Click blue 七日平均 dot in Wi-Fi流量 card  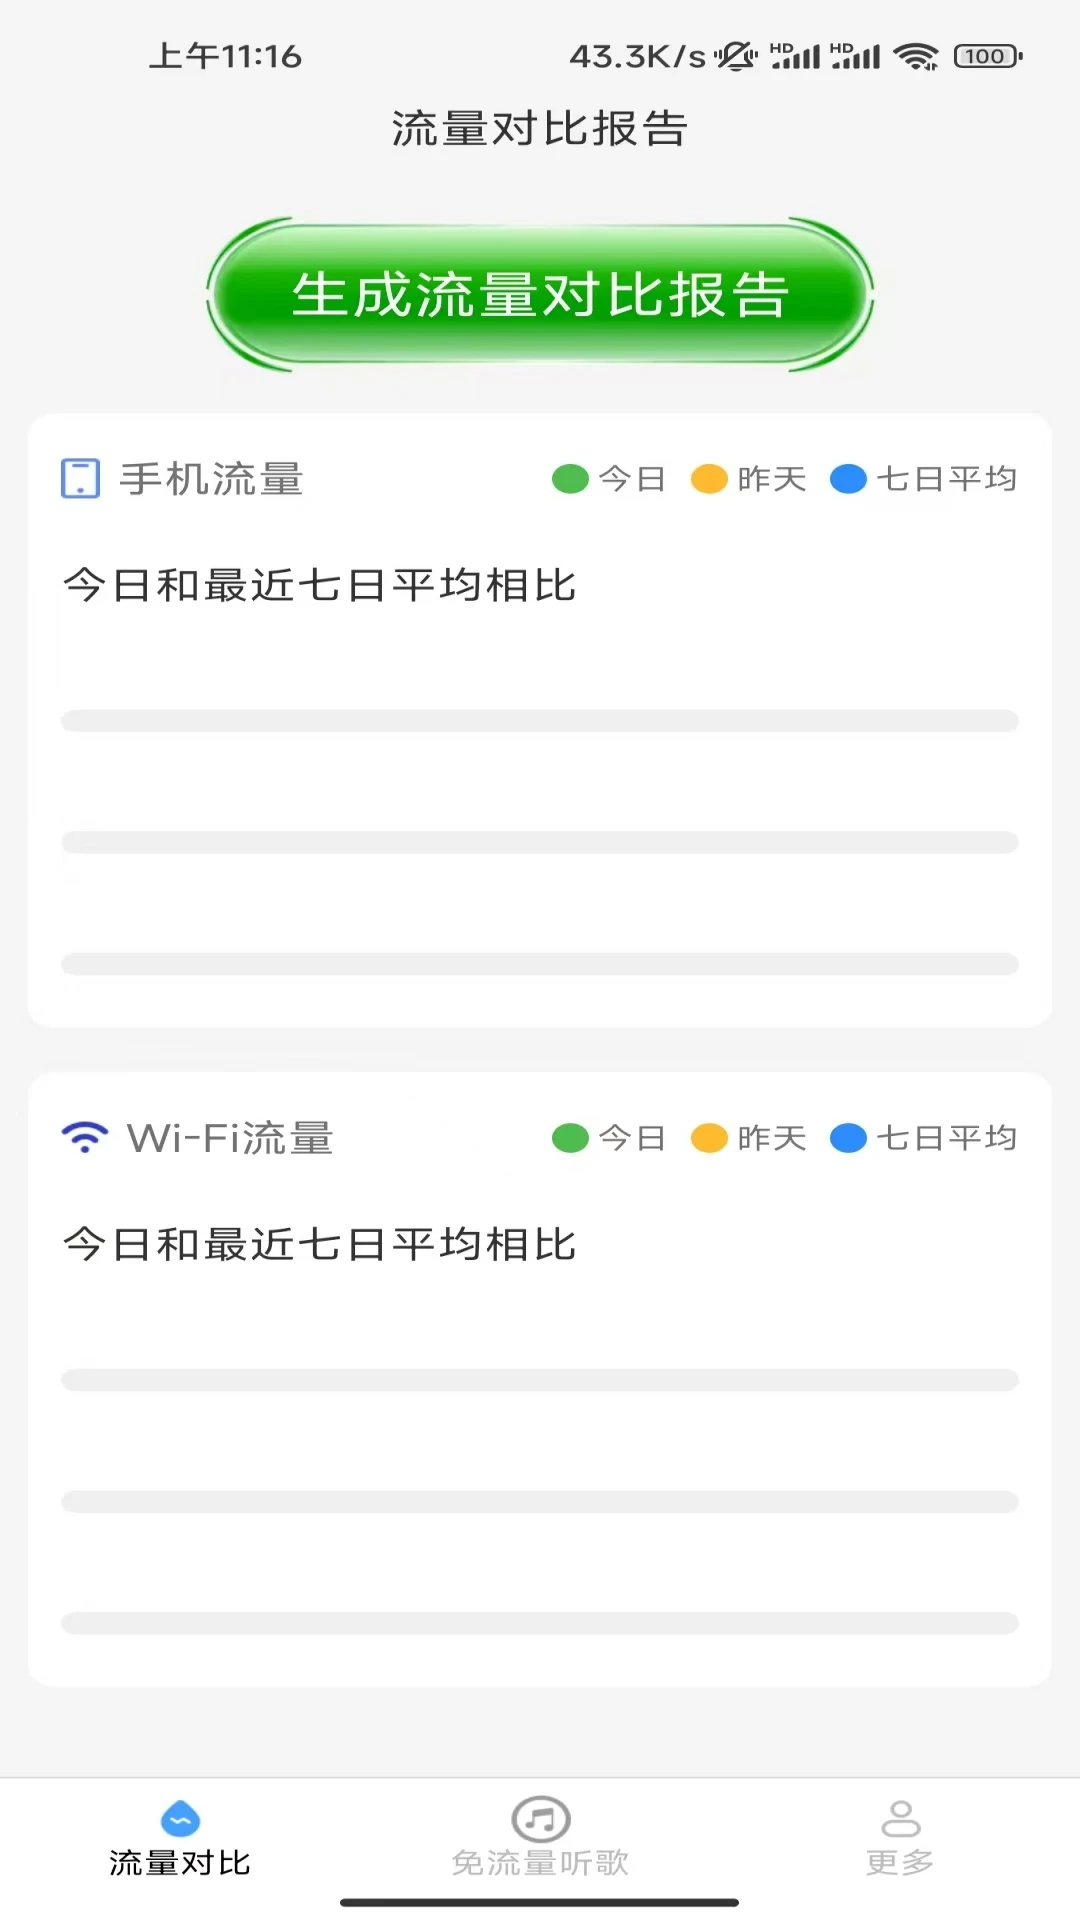848,1138
